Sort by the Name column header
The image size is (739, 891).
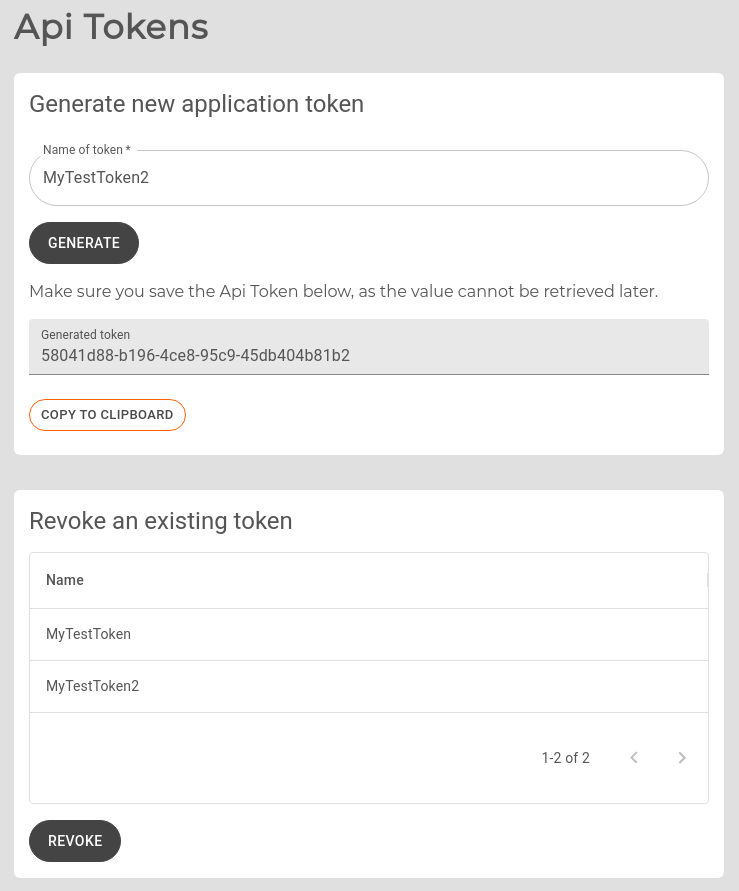coord(65,580)
